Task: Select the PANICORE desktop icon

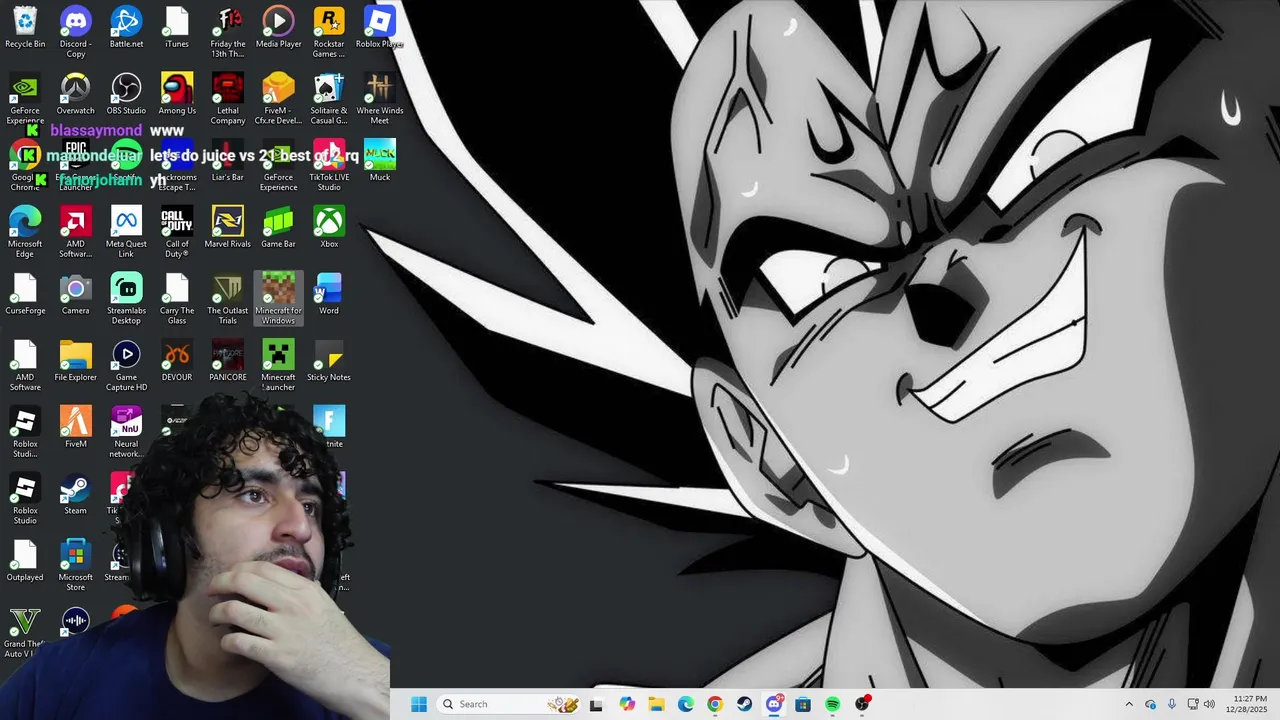Action: 228,361
